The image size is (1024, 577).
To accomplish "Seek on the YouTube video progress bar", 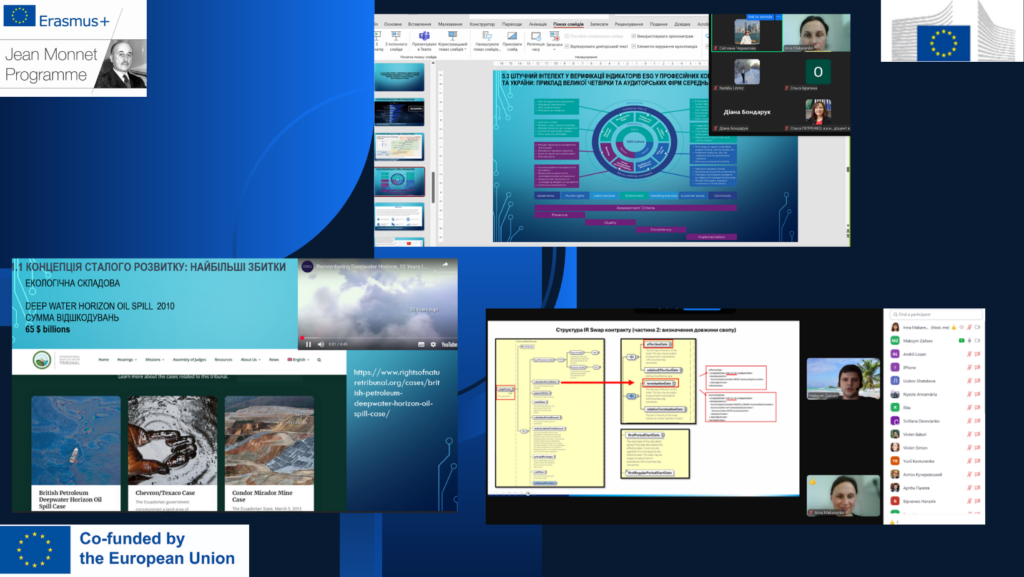I will pyautogui.click(x=377, y=337).
